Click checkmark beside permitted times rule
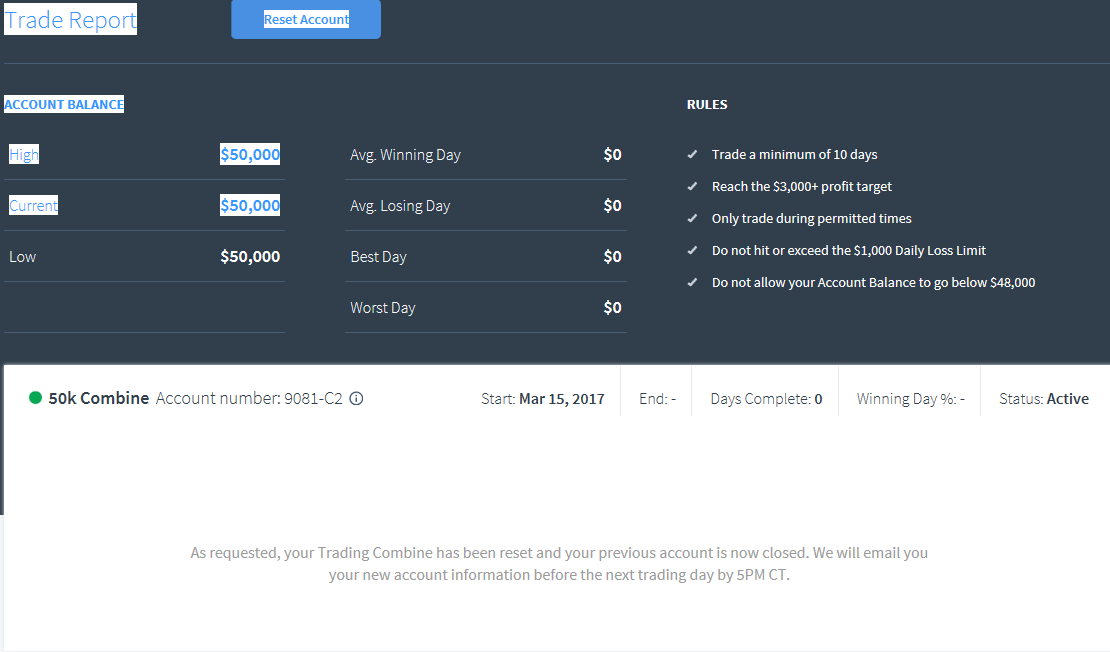Screen dimensions: 1110x652 [x=692, y=218]
